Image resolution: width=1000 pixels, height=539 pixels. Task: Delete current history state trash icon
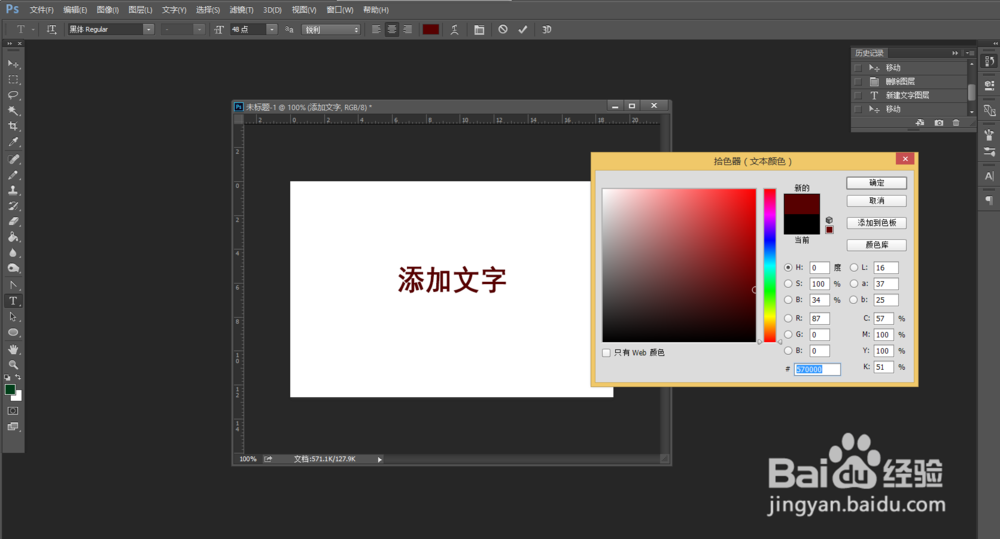click(x=955, y=122)
